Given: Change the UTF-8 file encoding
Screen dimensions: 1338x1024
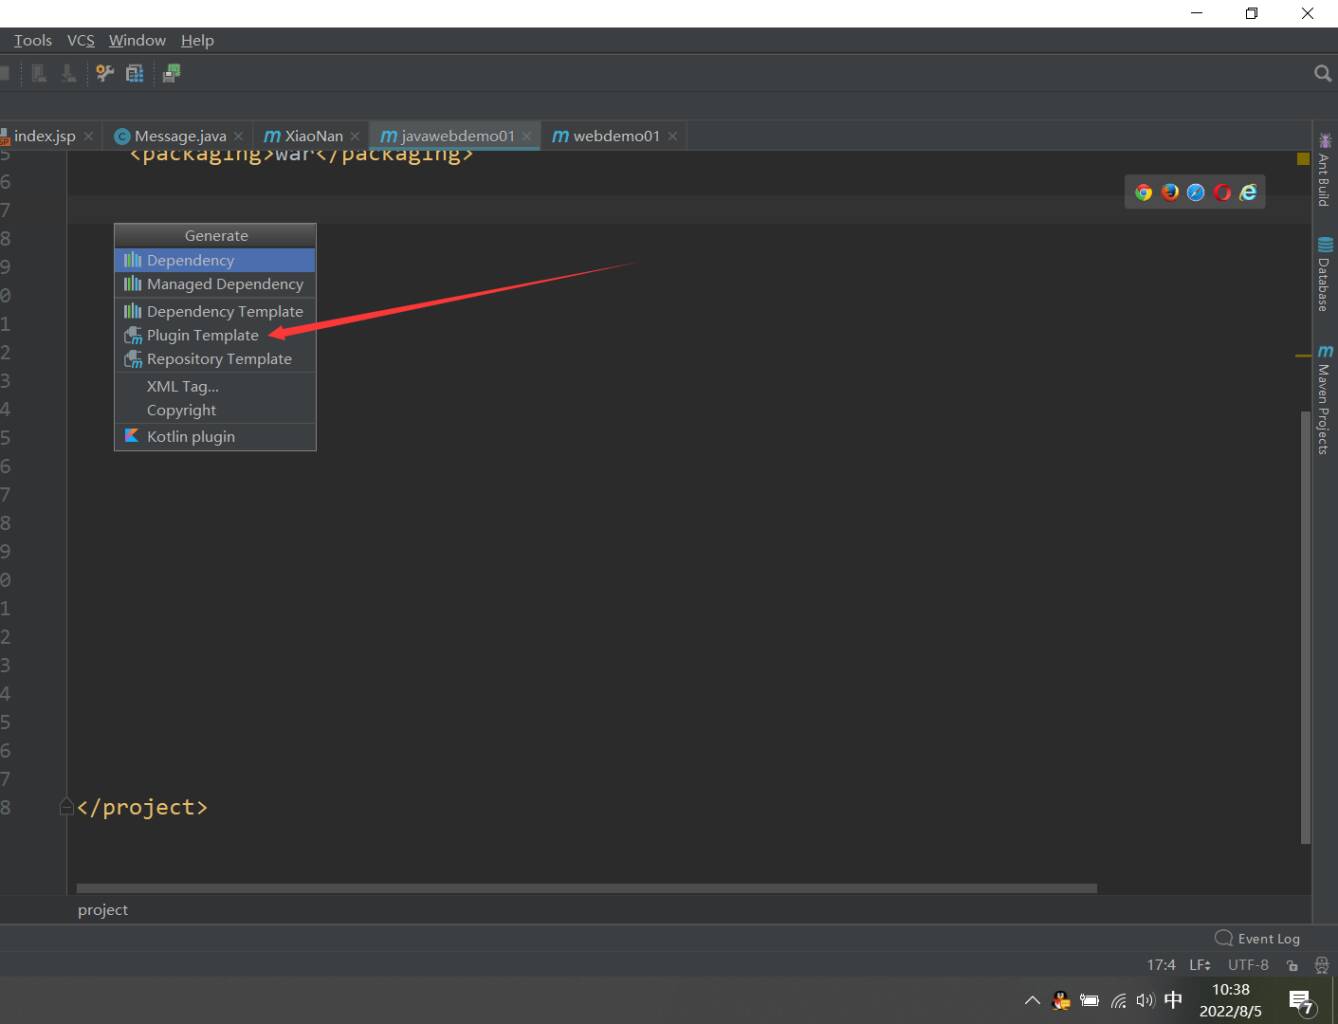Looking at the screenshot, I should 1248,965.
